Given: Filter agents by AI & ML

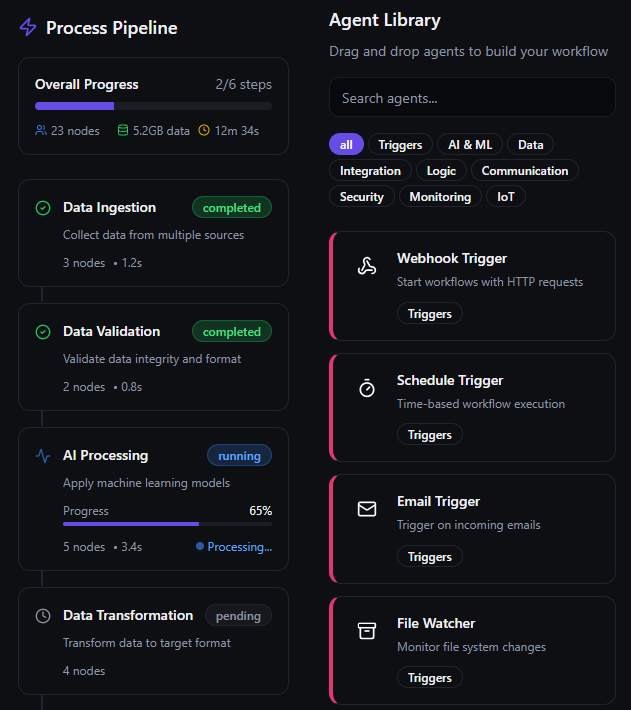Looking at the screenshot, I should click(470, 145).
